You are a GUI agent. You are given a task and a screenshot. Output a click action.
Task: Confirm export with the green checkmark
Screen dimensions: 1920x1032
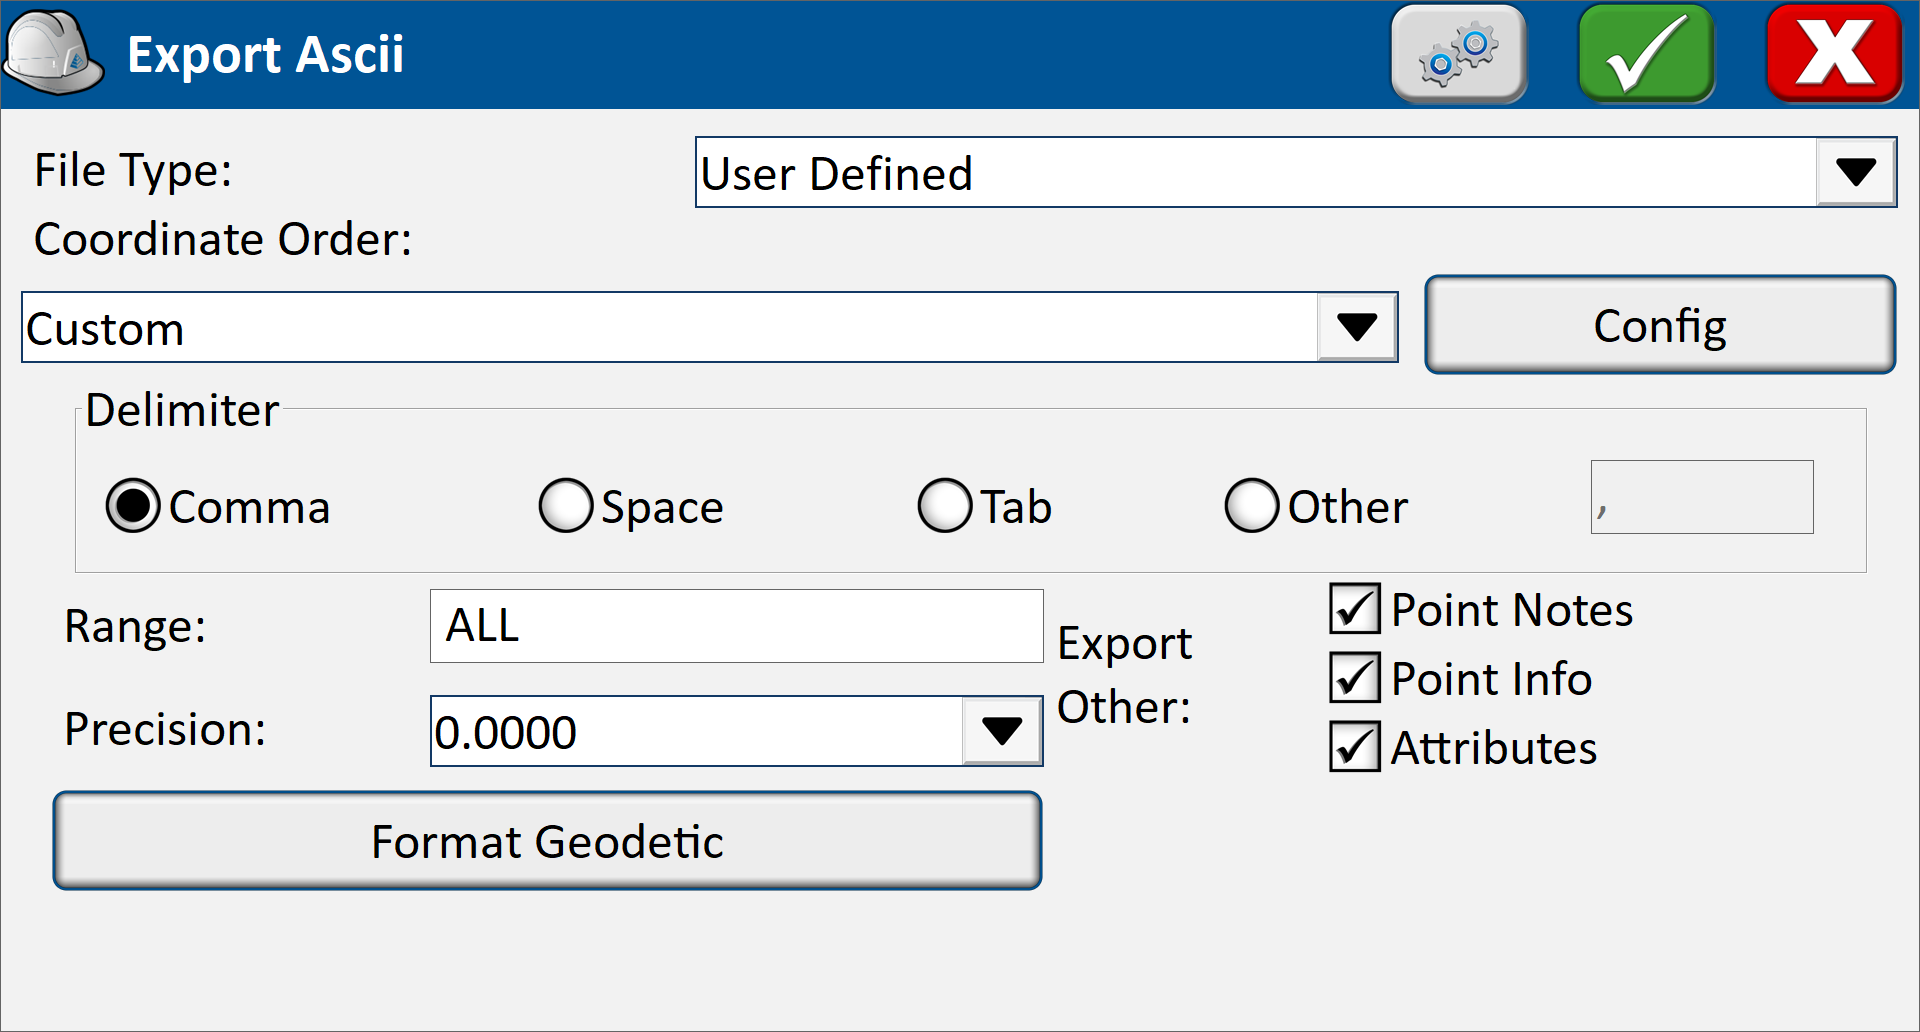pyautogui.click(x=1646, y=54)
